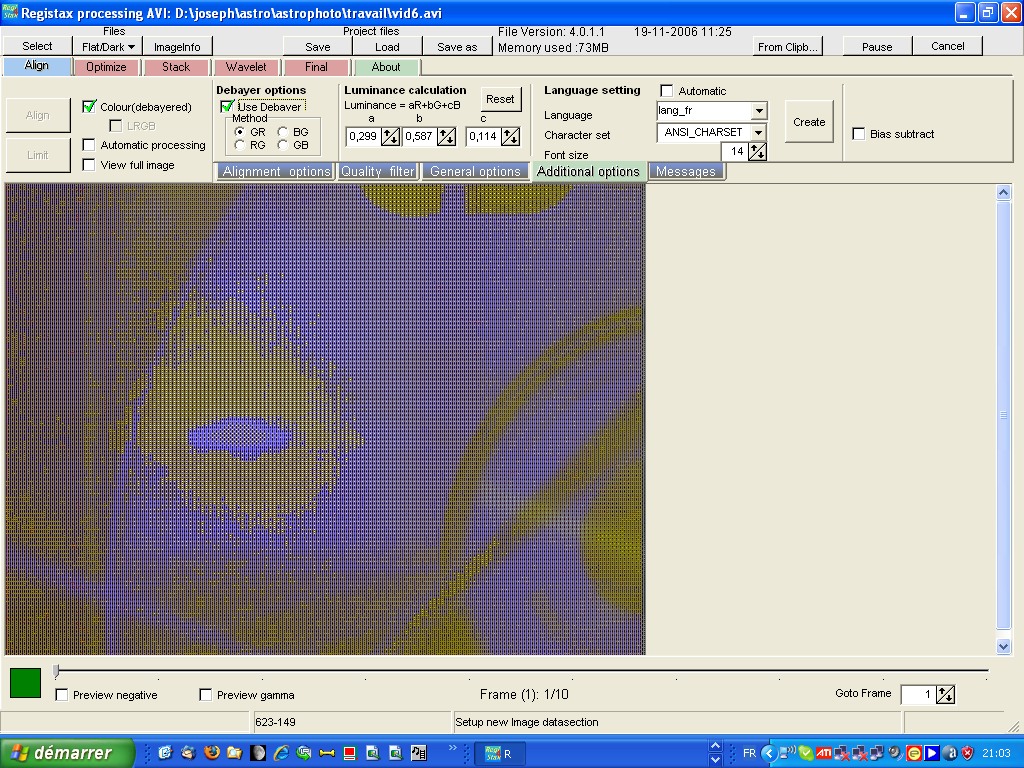Screen dimensions: 1024x768
Task: Open the folder icon in quick launch
Action: click(234, 753)
